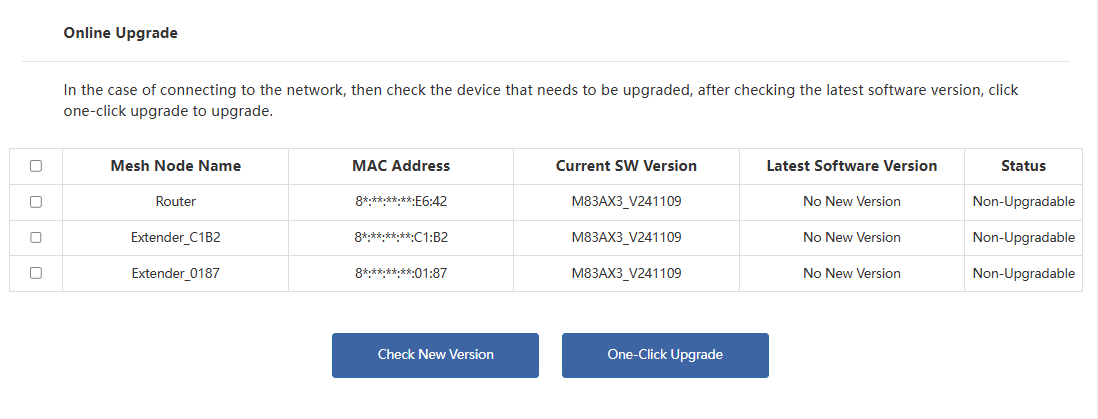The width and height of the screenshot is (1098, 419).
Task: Toggle the select-all checkbox in table header
Action: (x=36, y=166)
